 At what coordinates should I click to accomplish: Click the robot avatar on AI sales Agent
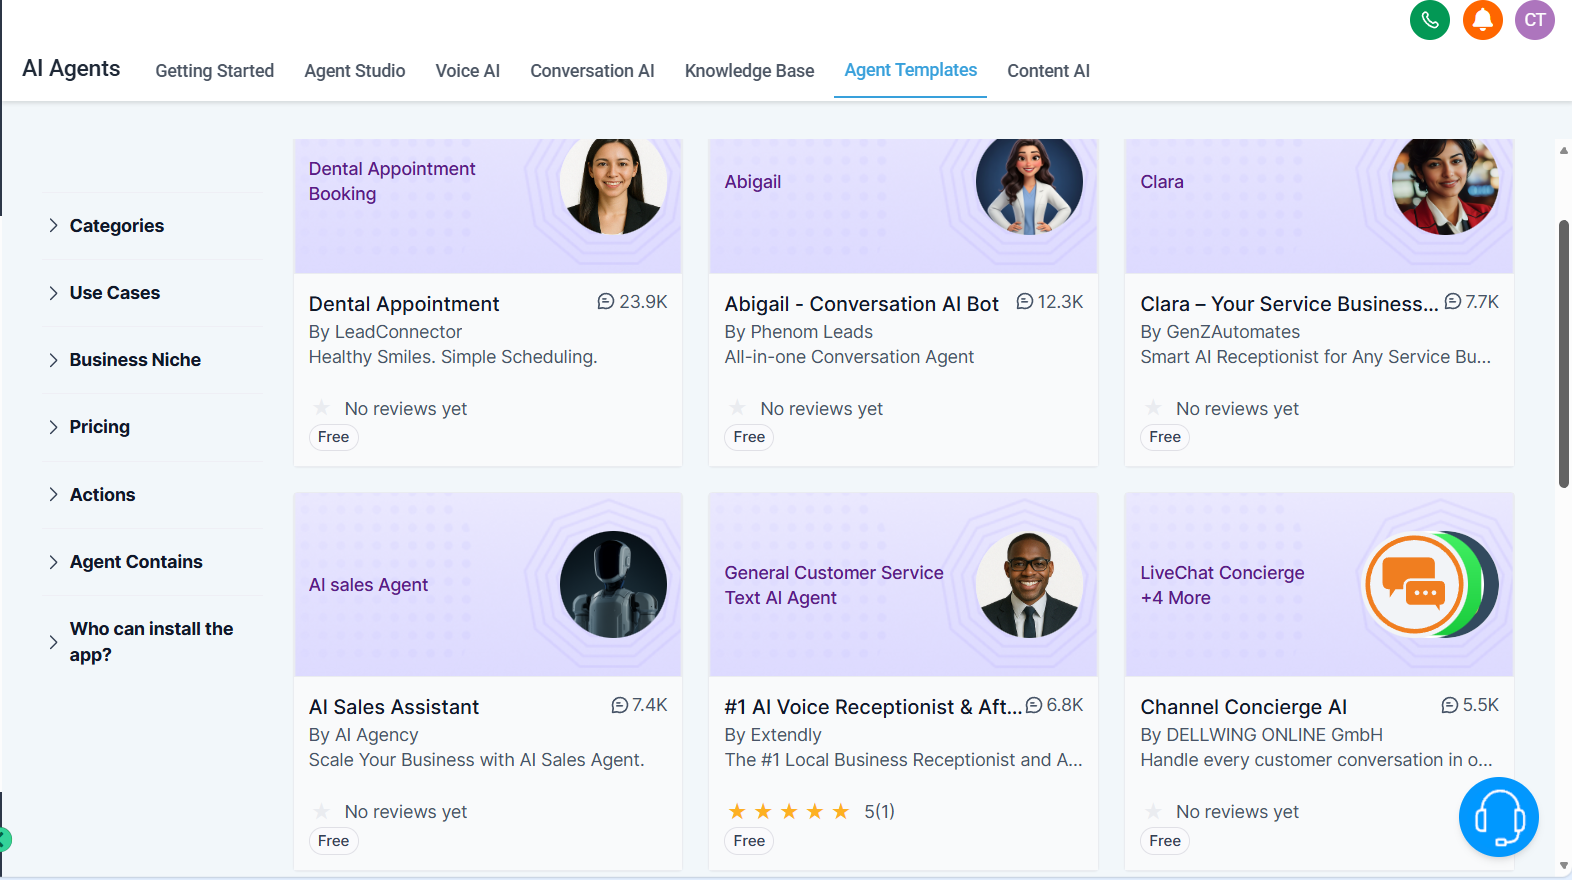point(613,584)
